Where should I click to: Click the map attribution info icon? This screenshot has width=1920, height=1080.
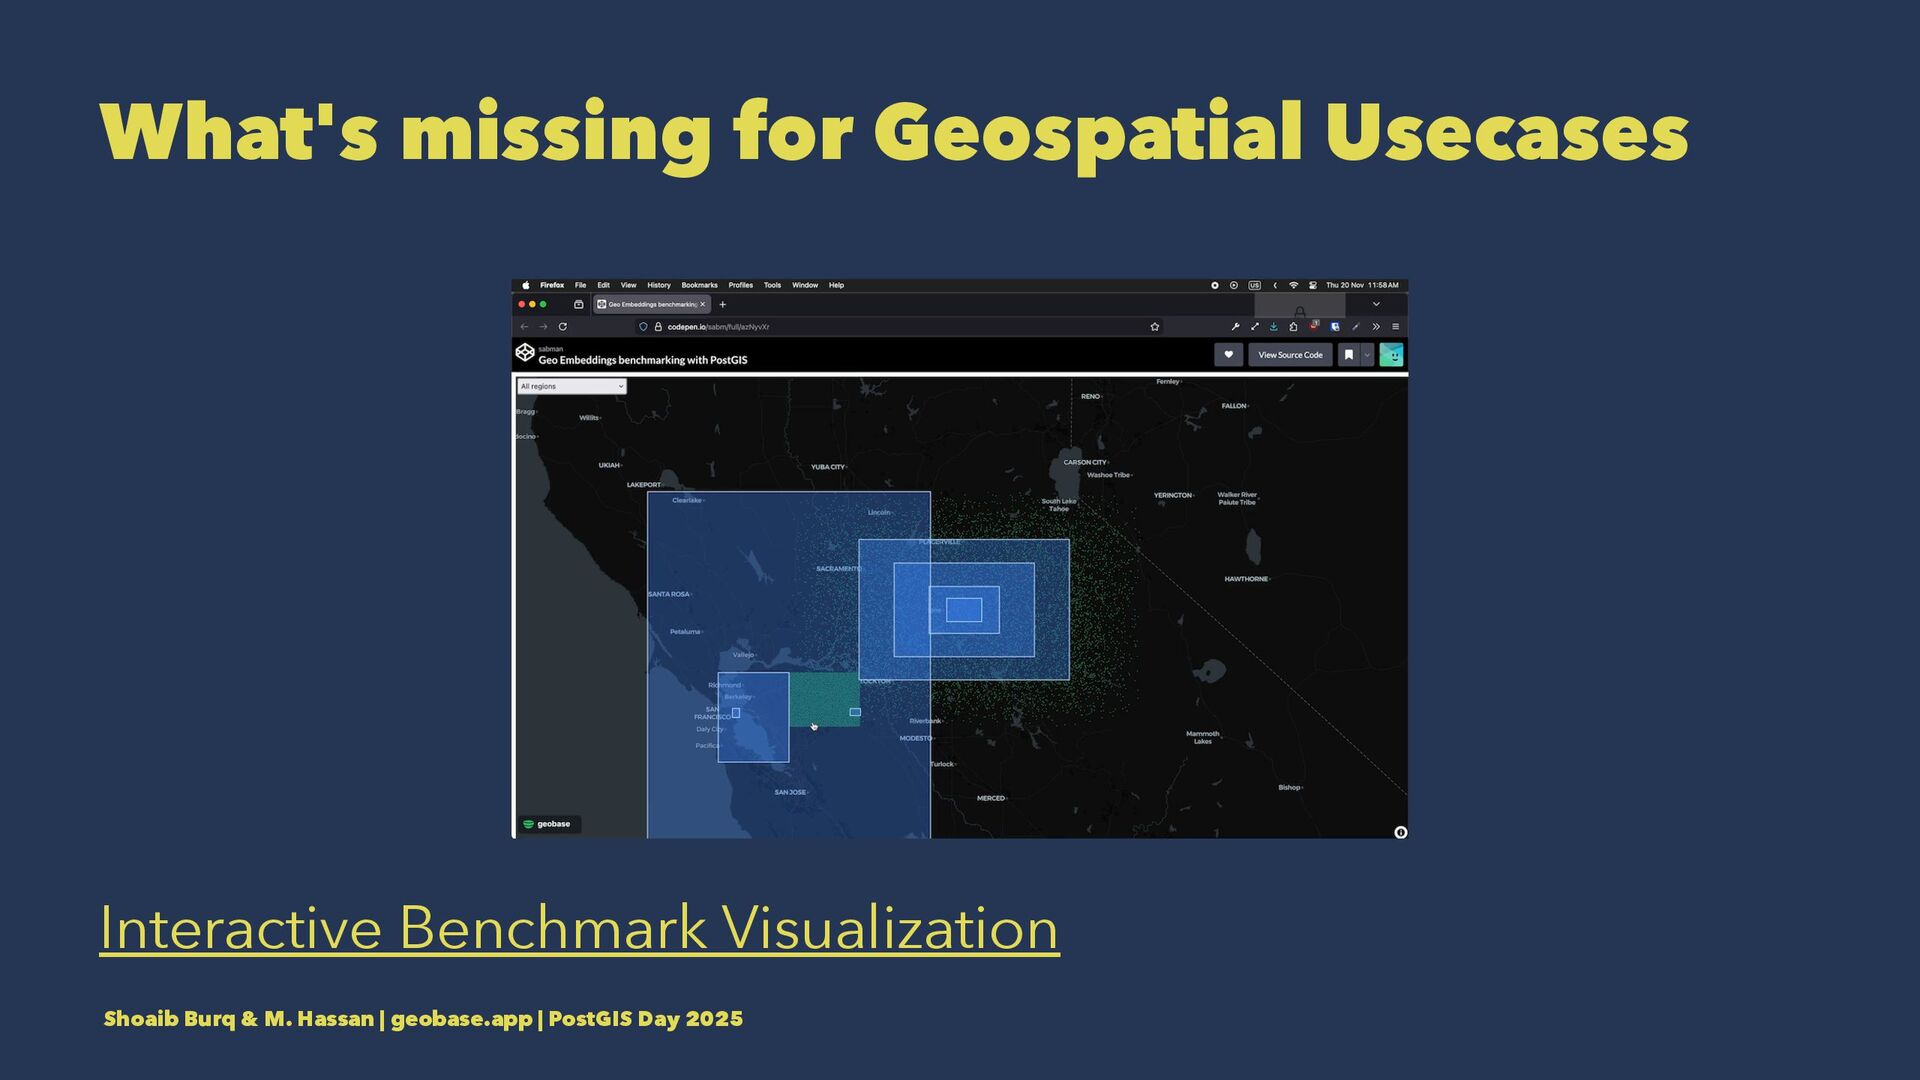coord(1400,832)
